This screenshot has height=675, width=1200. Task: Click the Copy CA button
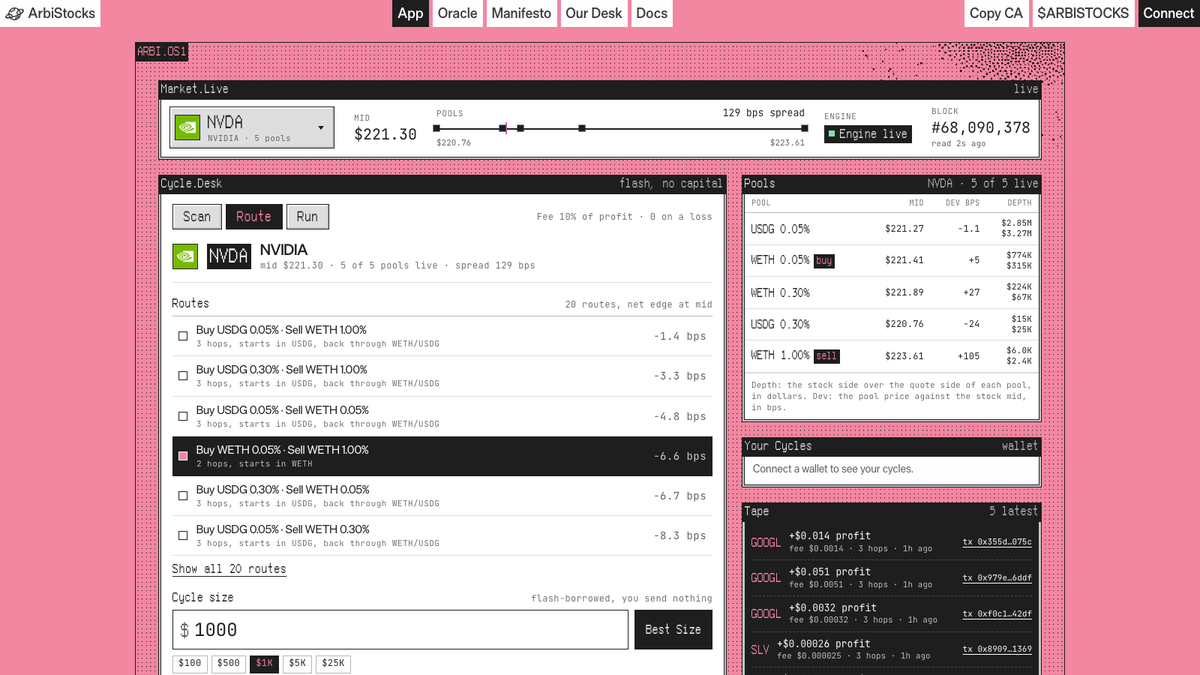pos(997,13)
